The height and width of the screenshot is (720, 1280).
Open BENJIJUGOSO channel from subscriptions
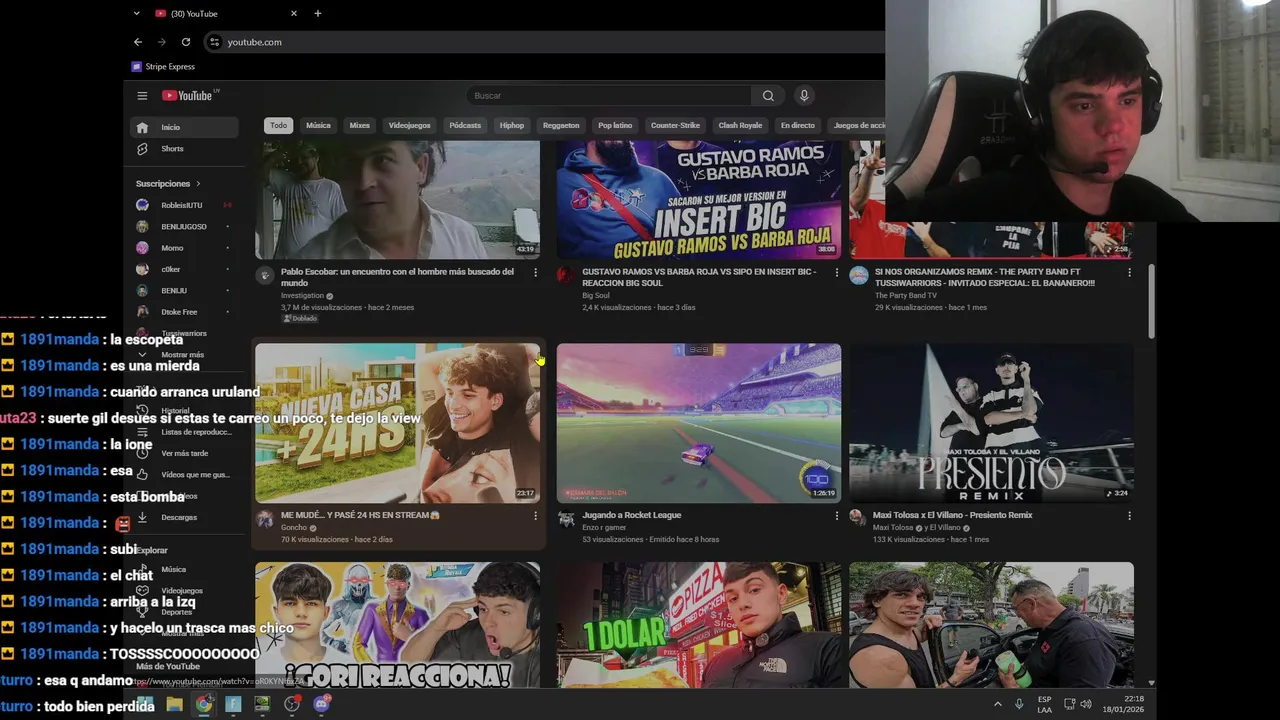183,227
